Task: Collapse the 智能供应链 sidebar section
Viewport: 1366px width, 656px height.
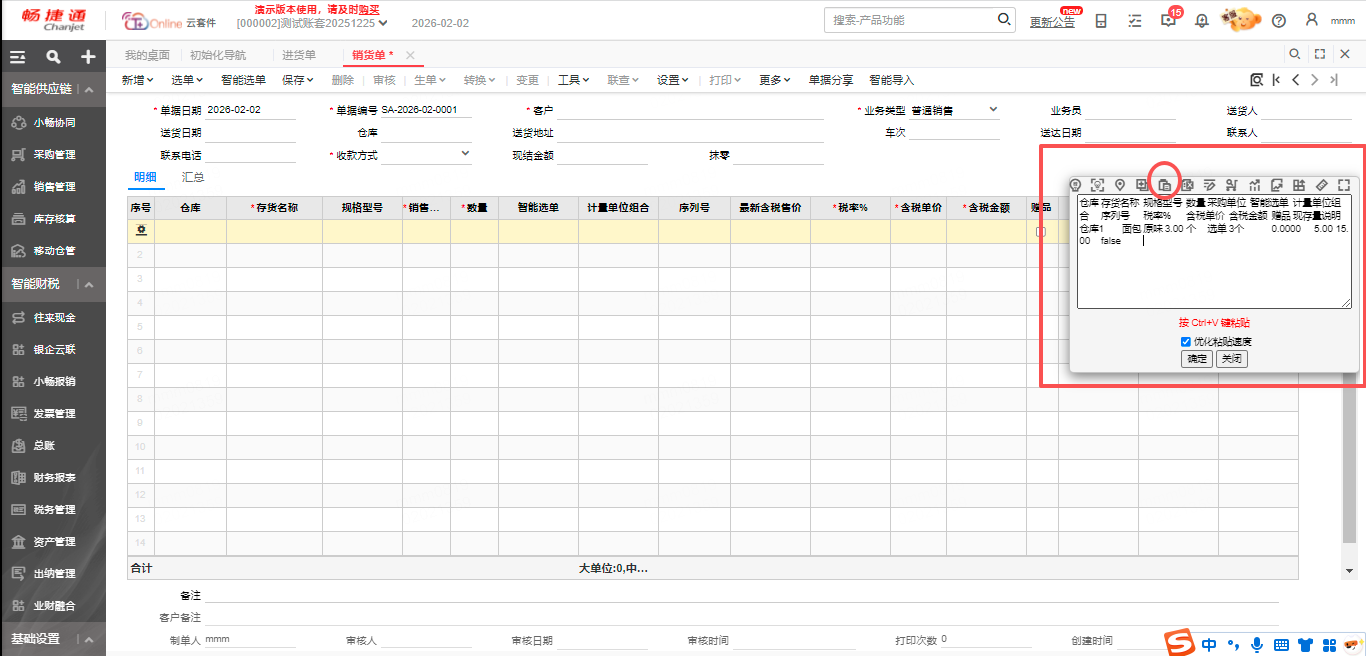Action: (88, 89)
